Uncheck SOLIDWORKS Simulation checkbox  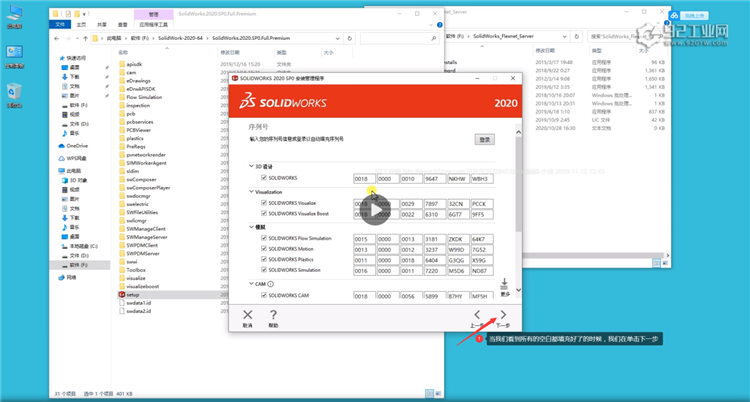click(x=264, y=270)
